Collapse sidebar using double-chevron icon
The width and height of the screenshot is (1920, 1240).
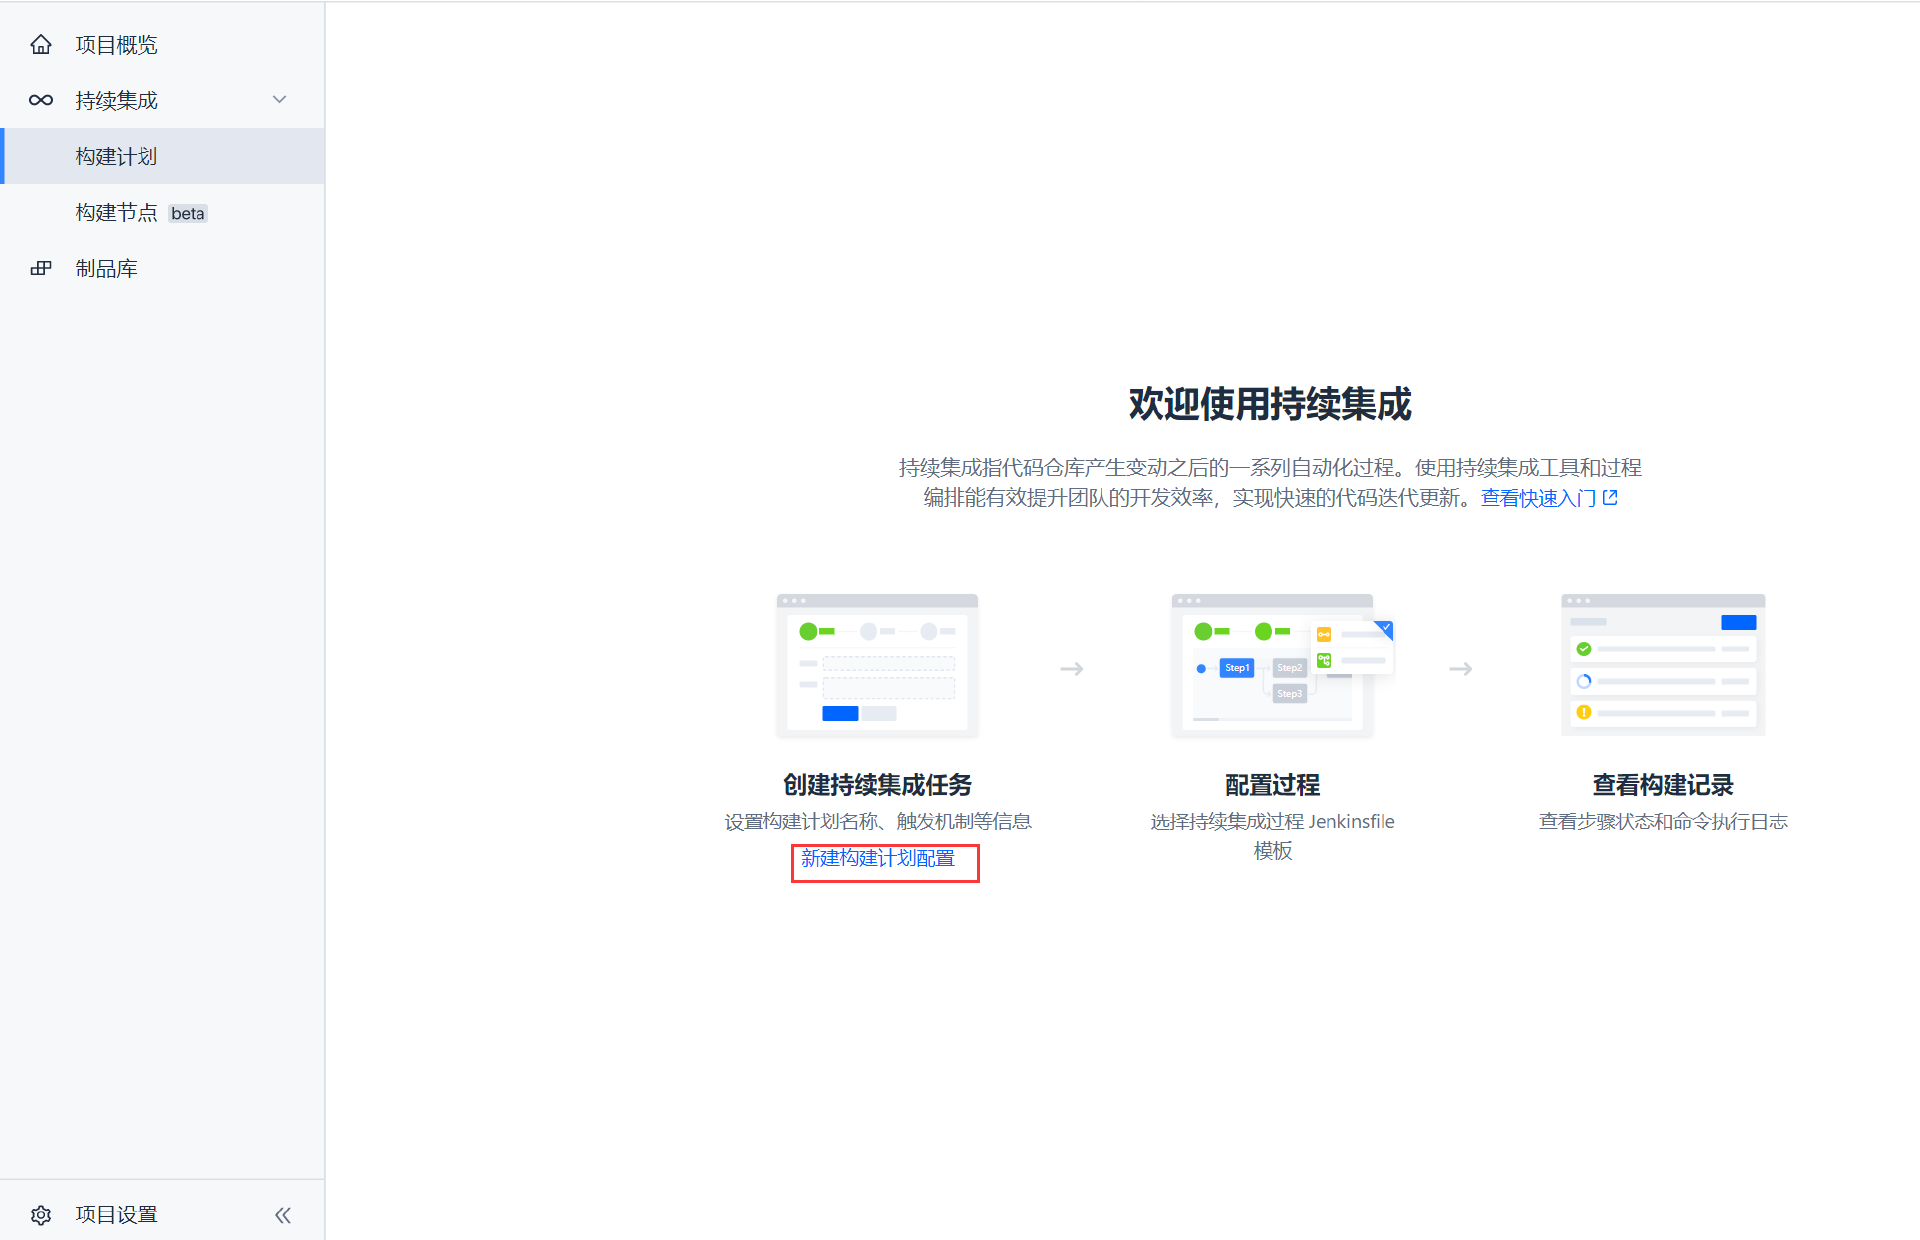tap(283, 1215)
